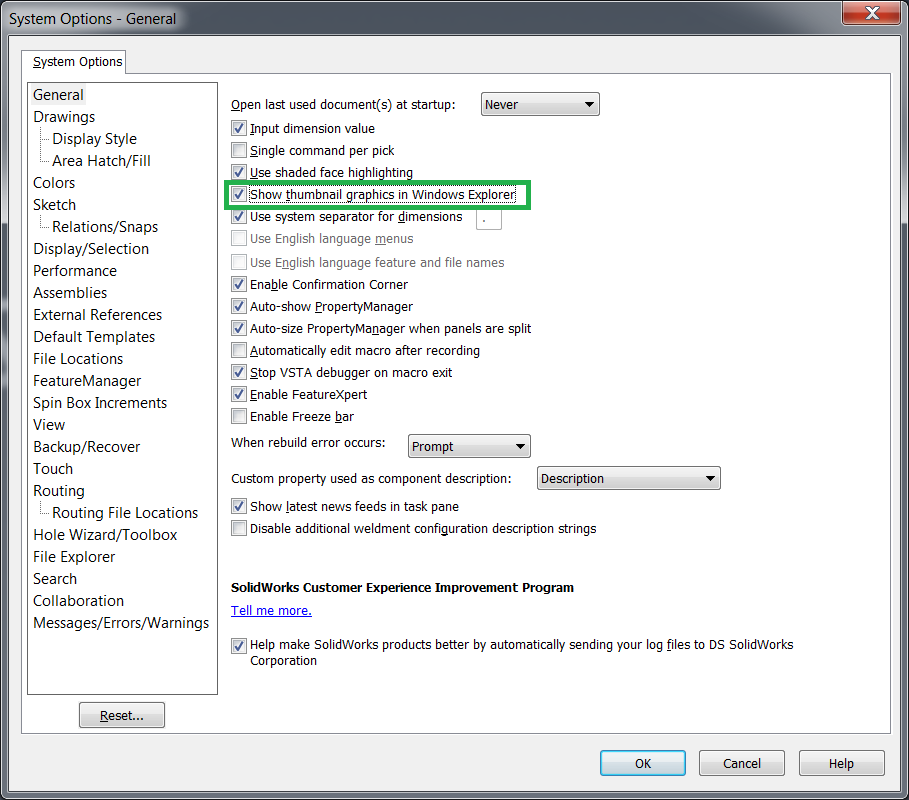Enable Disable additional weldment configuration description strings
Viewport: 909px width, 800px height.
point(238,528)
